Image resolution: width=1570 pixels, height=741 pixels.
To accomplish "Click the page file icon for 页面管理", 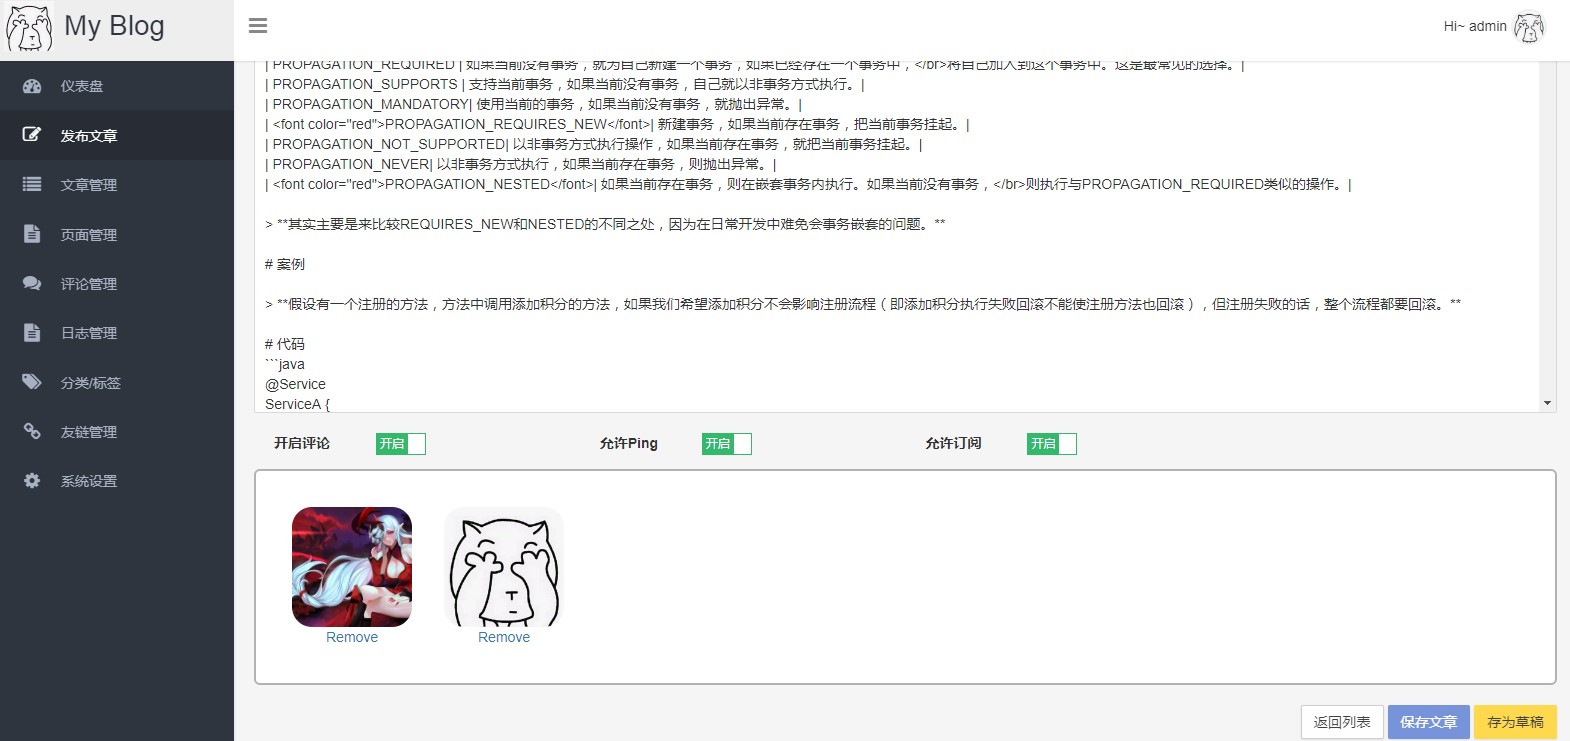I will [32, 234].
